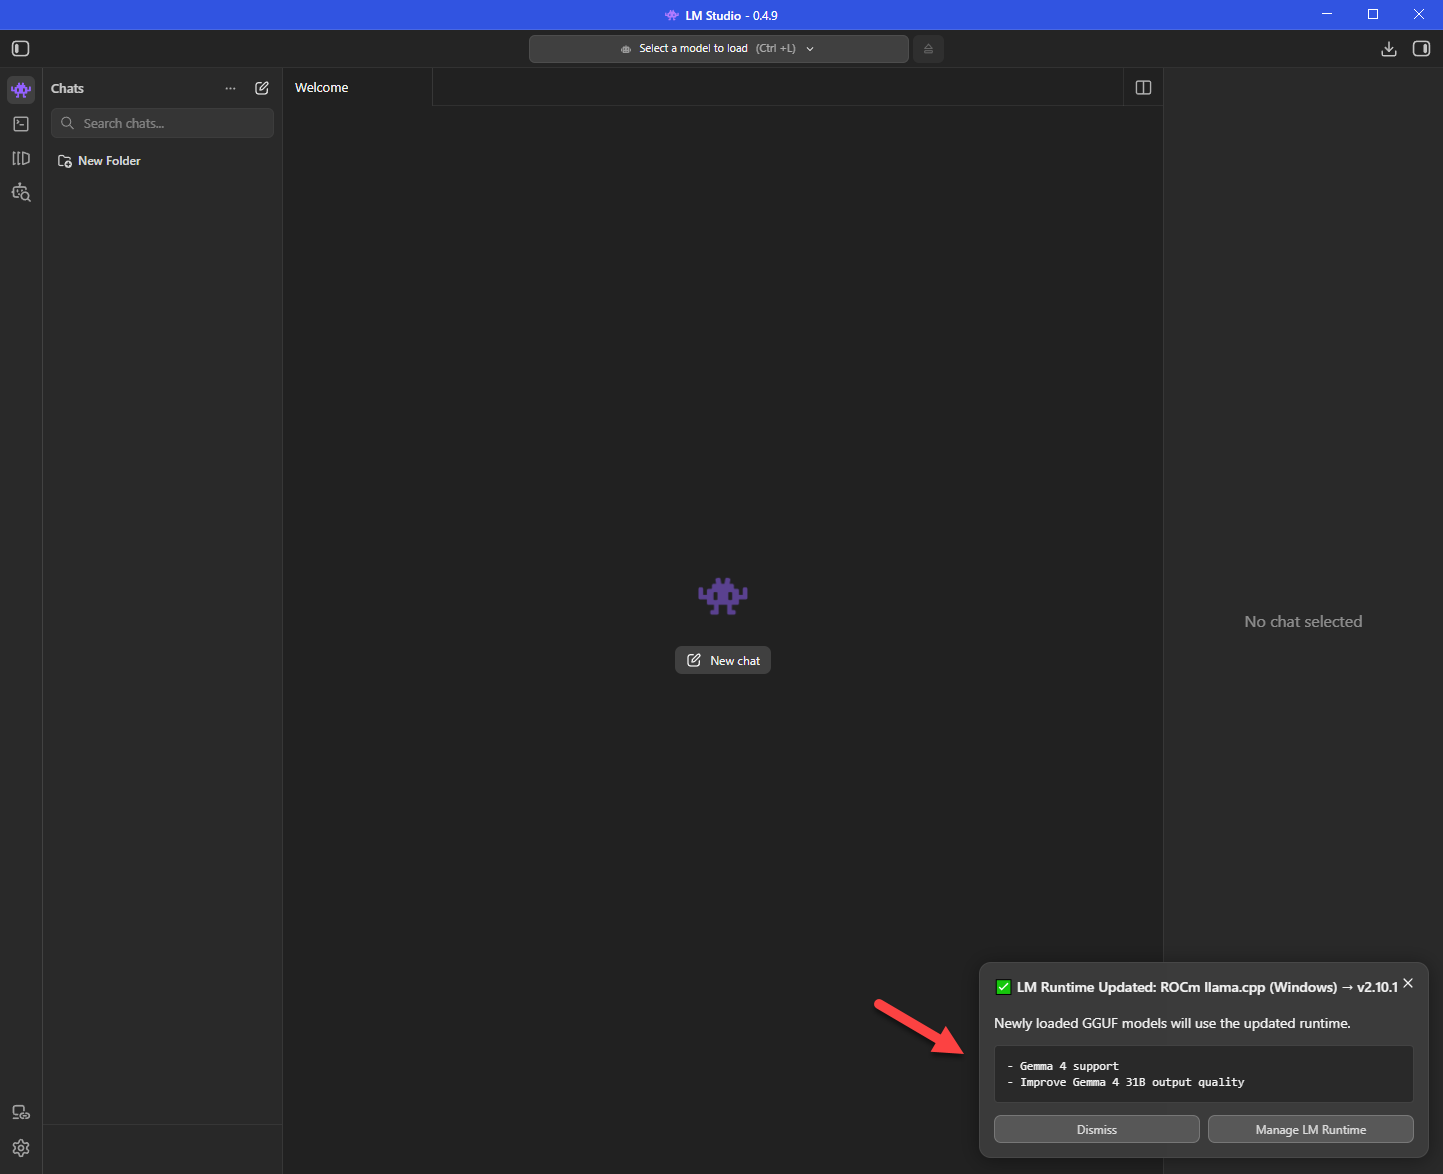Open the My Models library icon
Viewport: 1443px width, 1174px height.
21,158
